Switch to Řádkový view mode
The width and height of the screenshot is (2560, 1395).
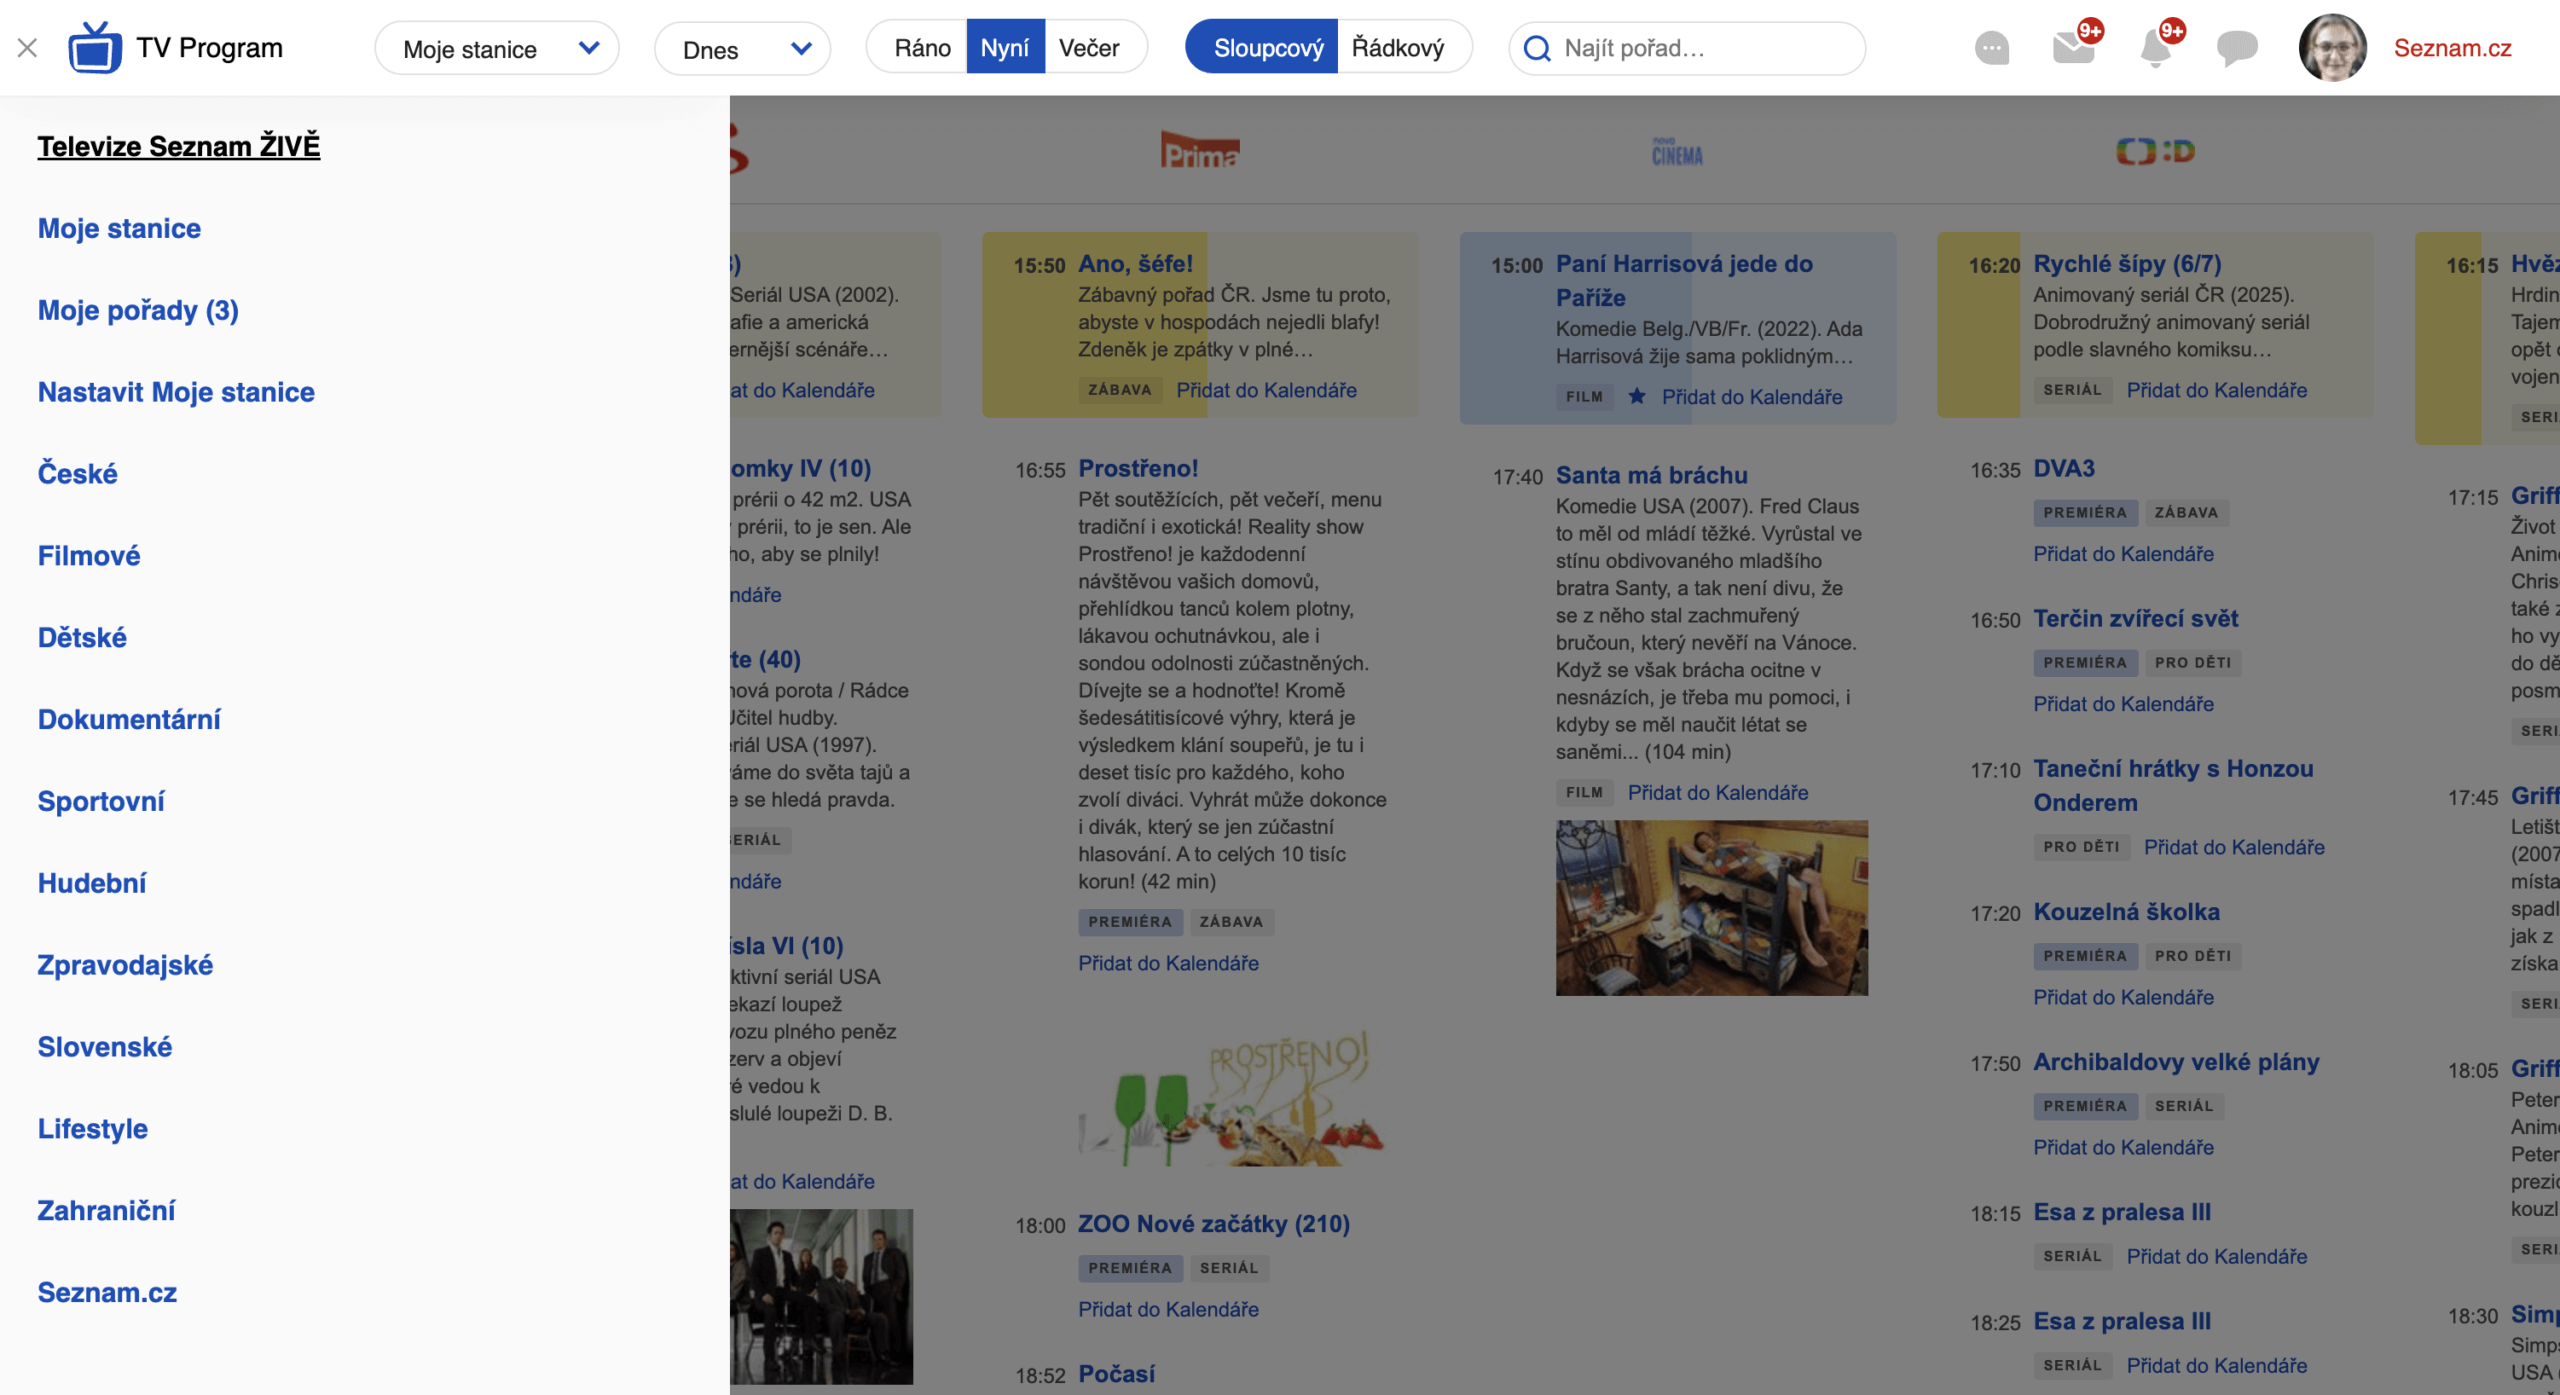pyautogui.click(x=1398, y=48)
